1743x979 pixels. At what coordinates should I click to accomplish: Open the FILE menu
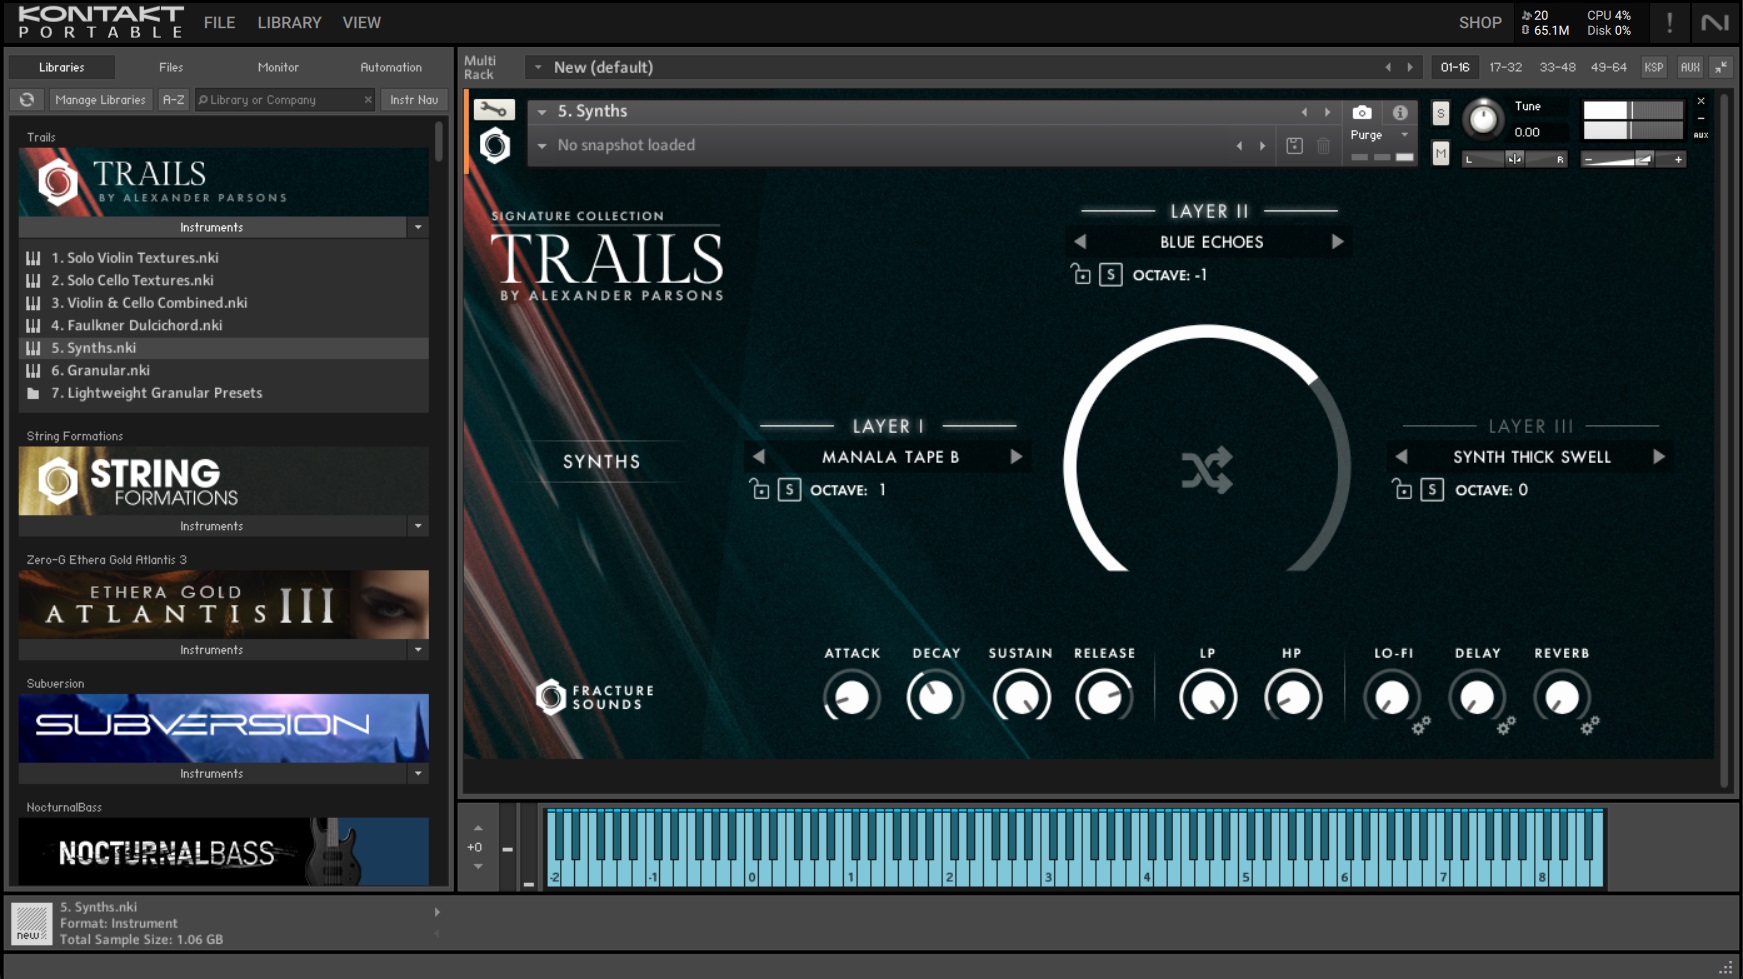(220, 23)
